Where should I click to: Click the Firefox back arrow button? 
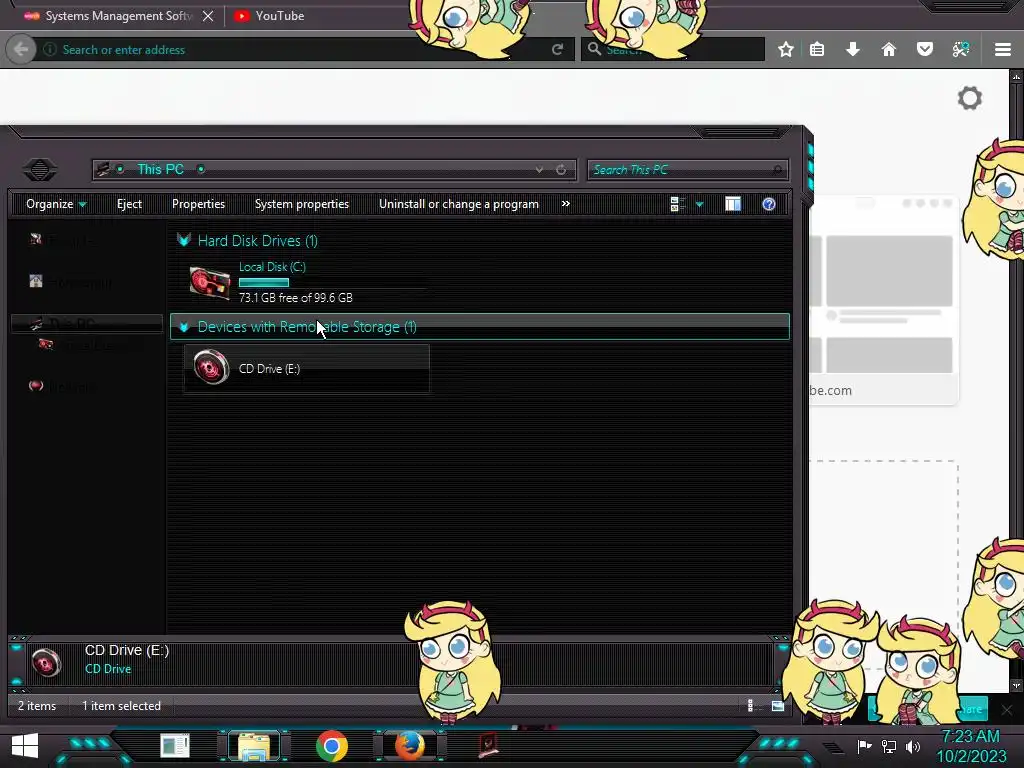click(20, 50)
